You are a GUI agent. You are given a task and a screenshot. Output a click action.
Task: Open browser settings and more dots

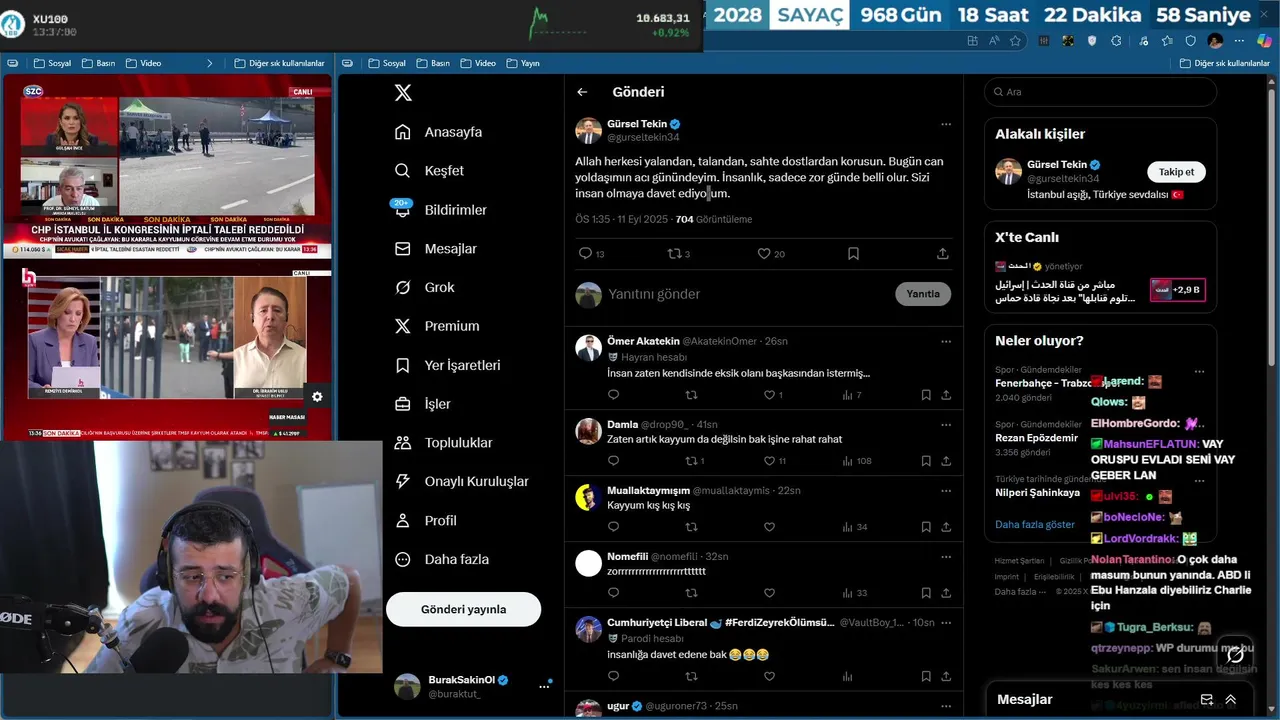click(x=1241, y=41)
